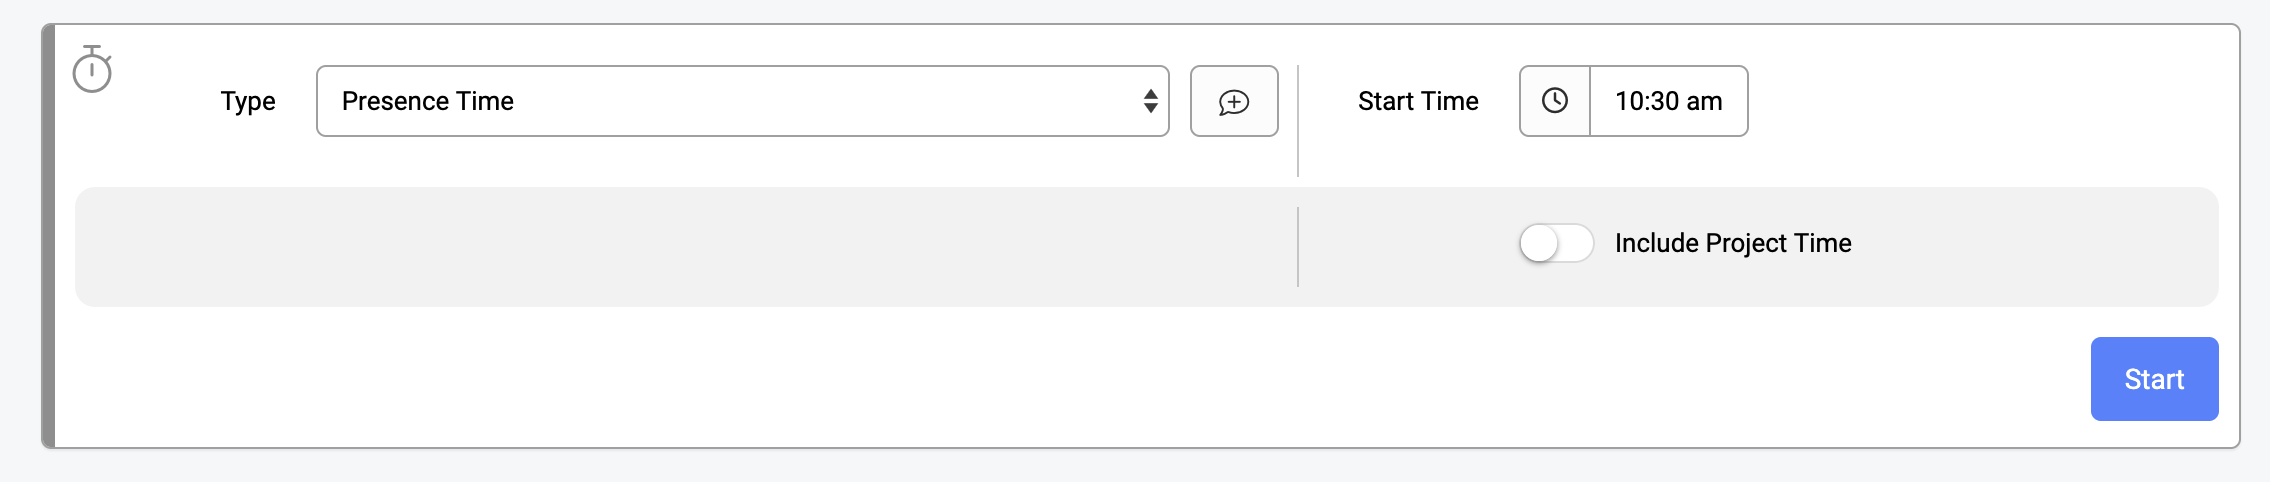Click the dark gray bar on card edge
The width and height of the screenshot is (2270, 482).
pos(48,236)
